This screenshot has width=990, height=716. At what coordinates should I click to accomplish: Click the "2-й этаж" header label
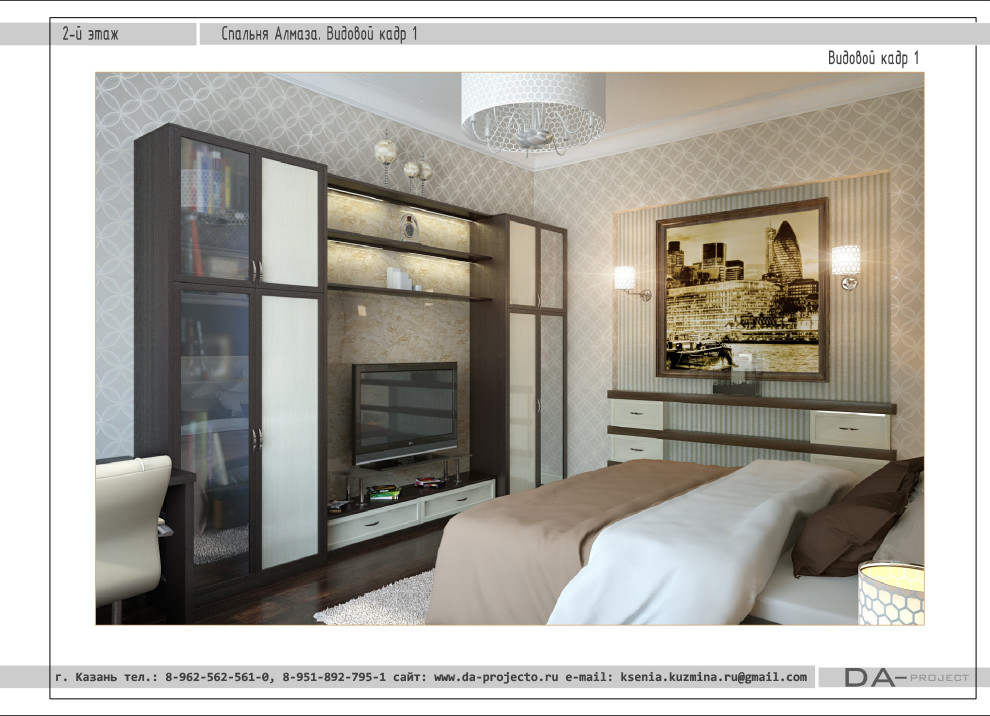90,35
